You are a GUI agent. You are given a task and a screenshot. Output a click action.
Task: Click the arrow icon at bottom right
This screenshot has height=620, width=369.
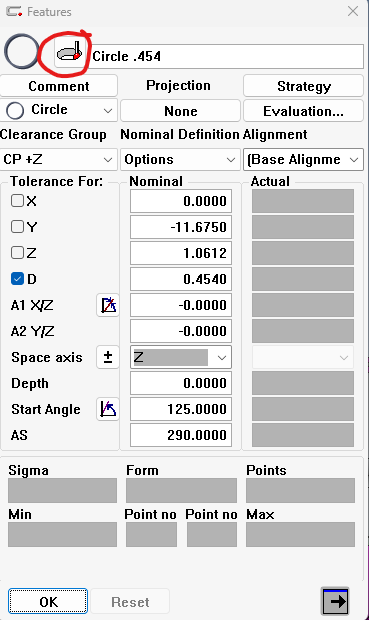coord(335,601)
